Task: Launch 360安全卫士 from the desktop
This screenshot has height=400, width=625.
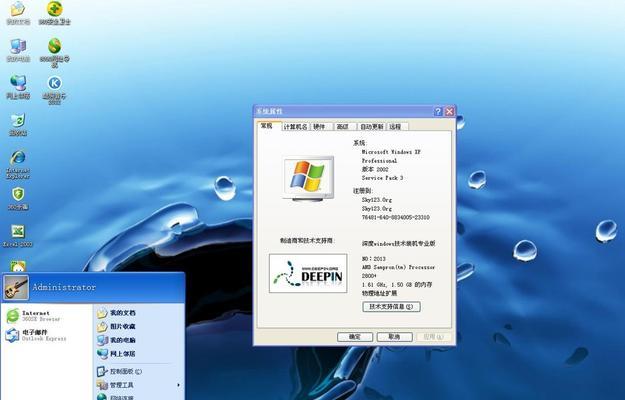Action: tap(55, 12)
